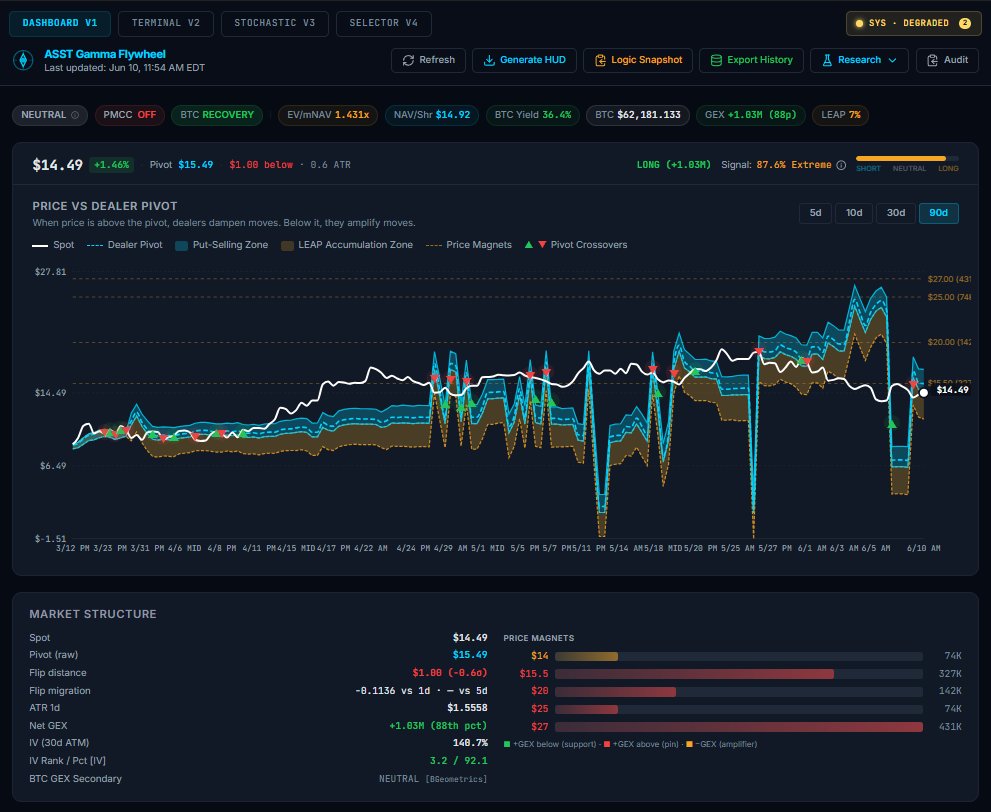The width and height of the screenshot is (991, 812).
Task: Toggle the Pivot Crossovers legend entry
Action: tap(576, 245)
